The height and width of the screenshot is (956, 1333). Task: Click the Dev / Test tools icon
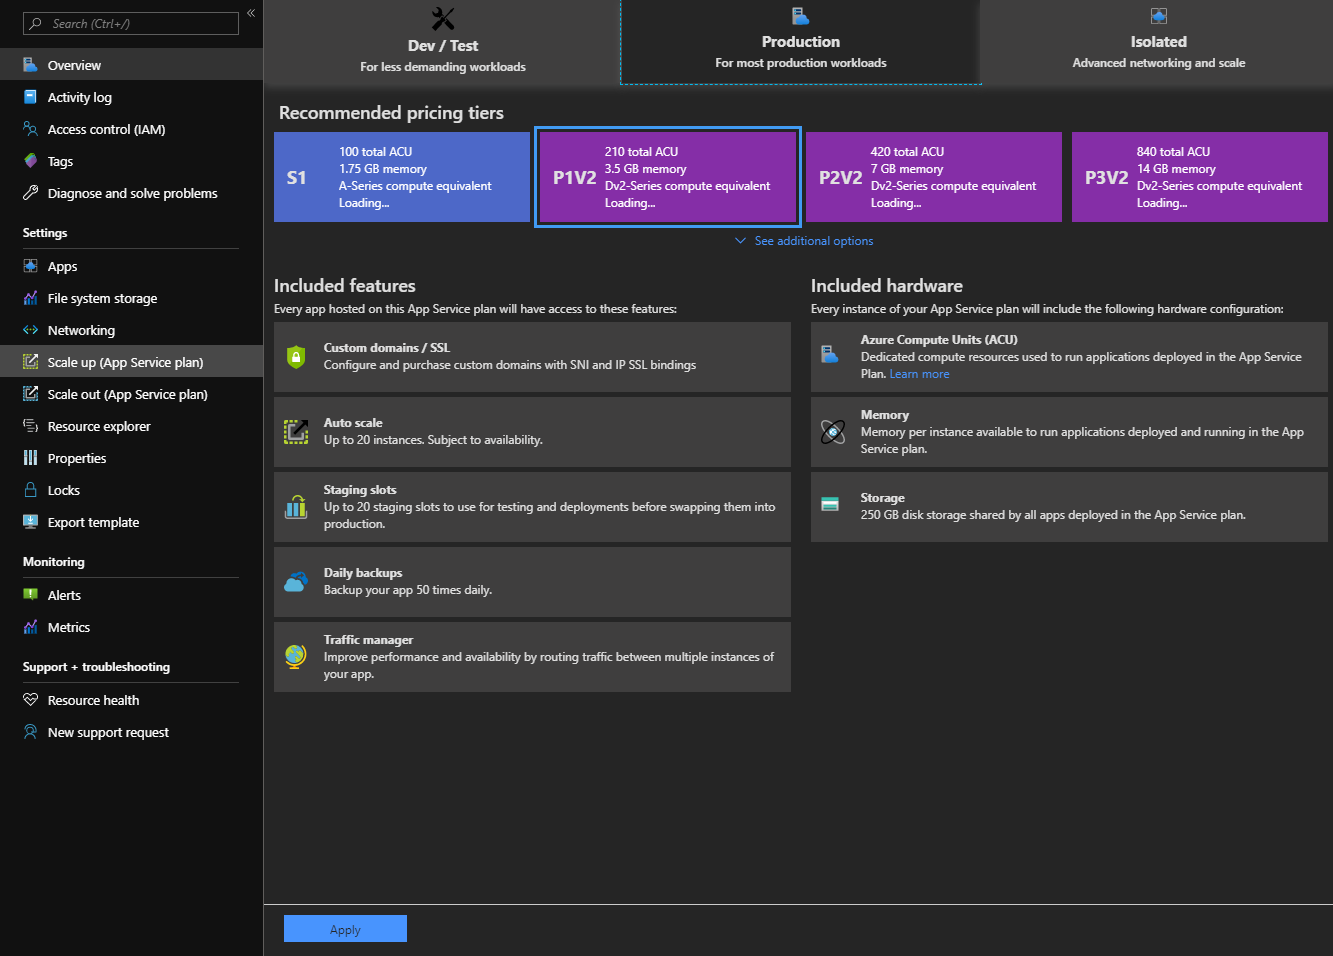point(443,18)
